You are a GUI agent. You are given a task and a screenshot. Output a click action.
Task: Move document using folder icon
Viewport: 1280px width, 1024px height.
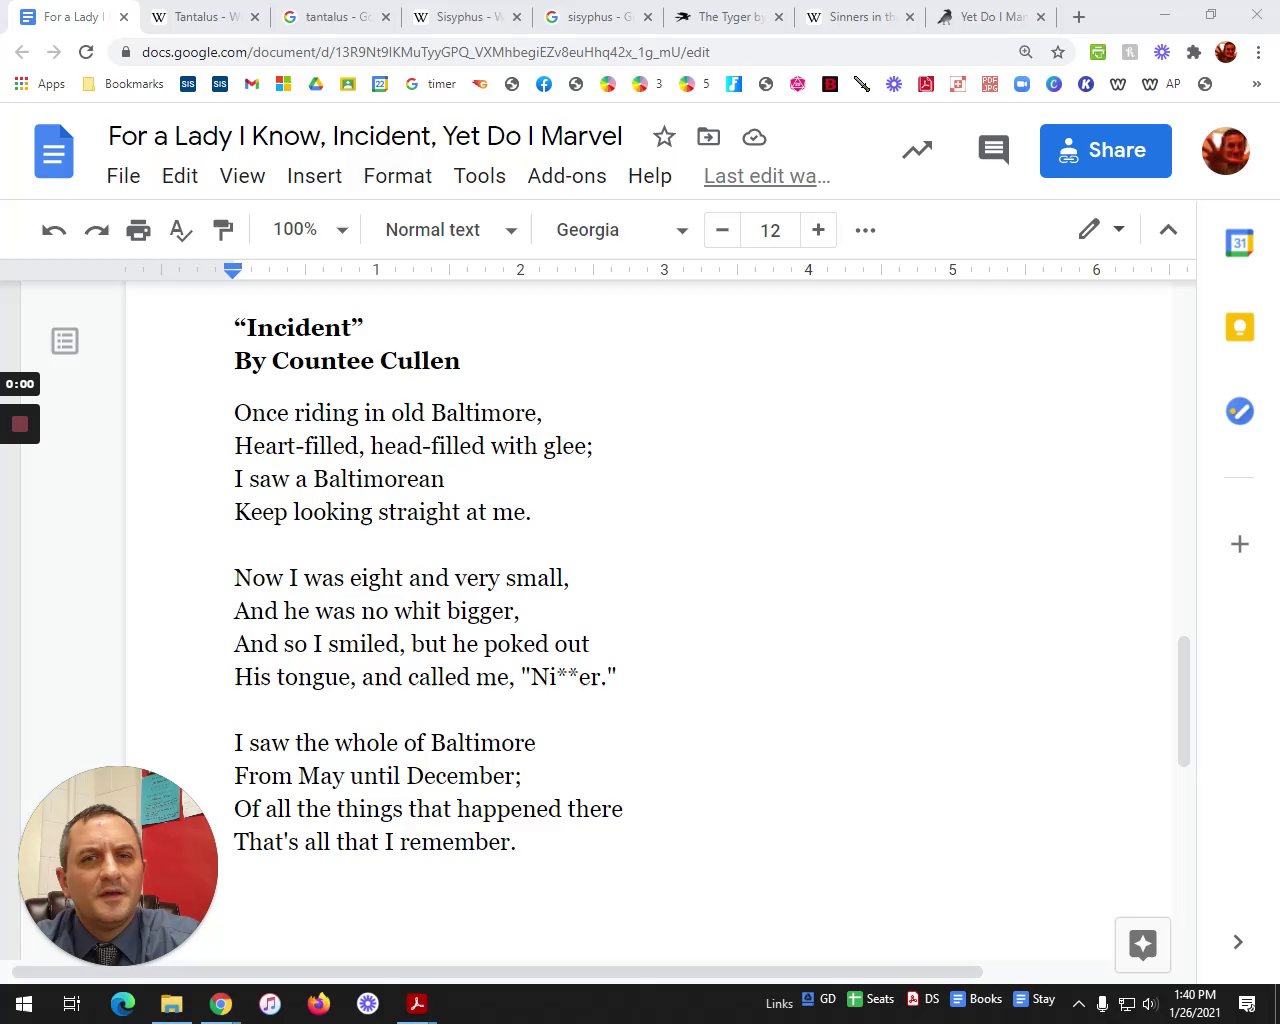(x=709, y=137)
